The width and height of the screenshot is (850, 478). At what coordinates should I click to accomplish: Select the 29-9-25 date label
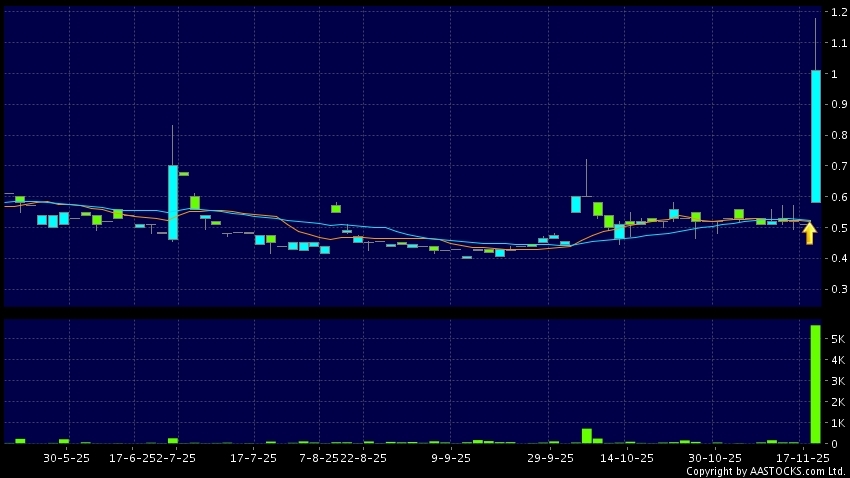coord(550,457)
